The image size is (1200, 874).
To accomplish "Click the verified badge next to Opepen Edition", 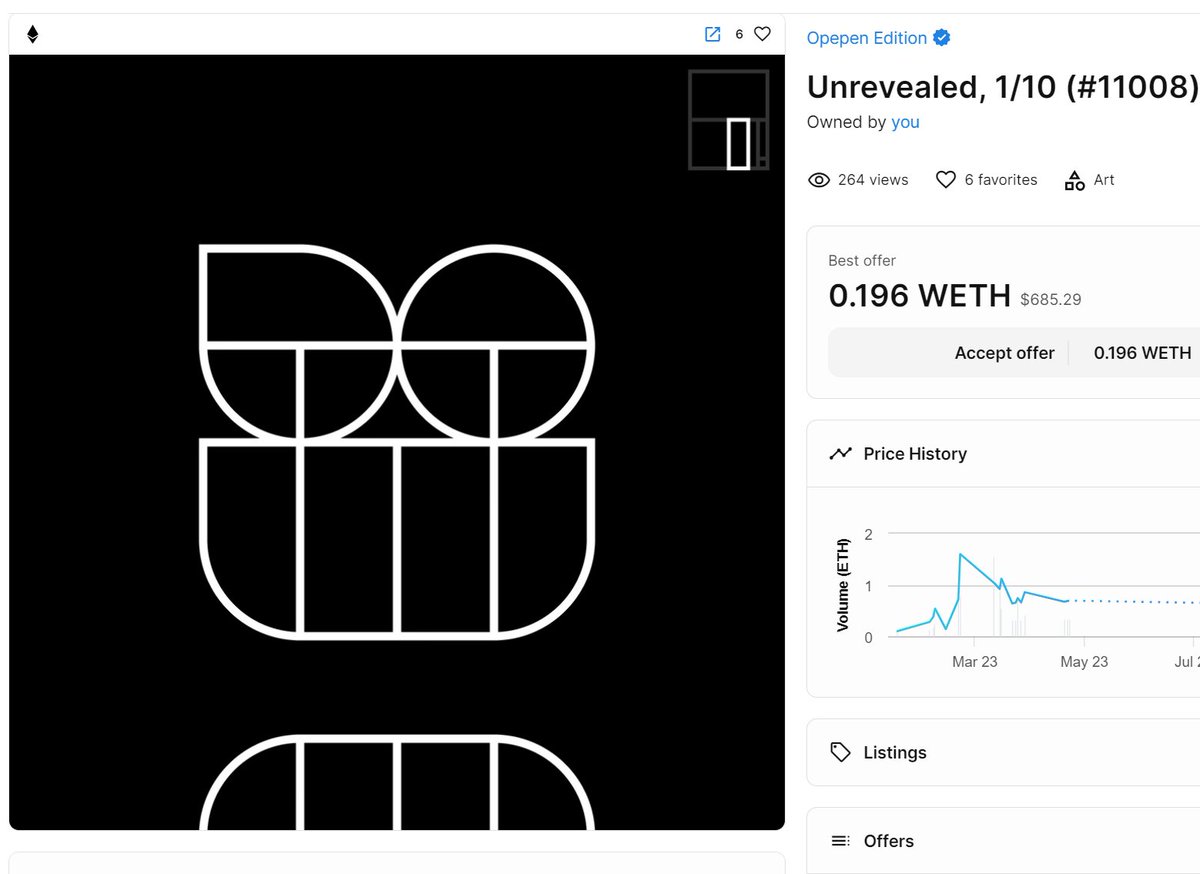I will (x=942, y=38).
